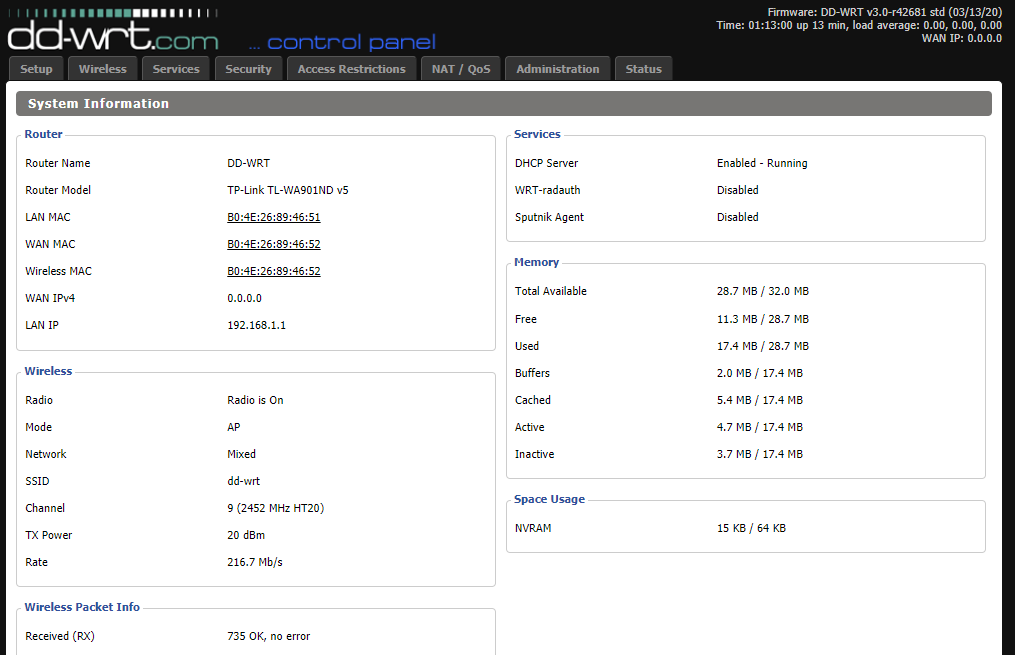Click the Time and load average header line

pyautogui.click(x=859, y=25)
